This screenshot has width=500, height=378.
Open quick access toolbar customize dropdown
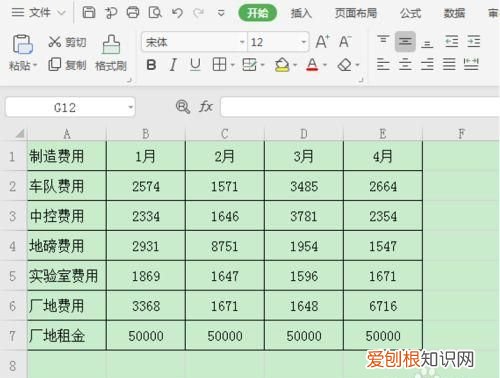coord(221,13)
